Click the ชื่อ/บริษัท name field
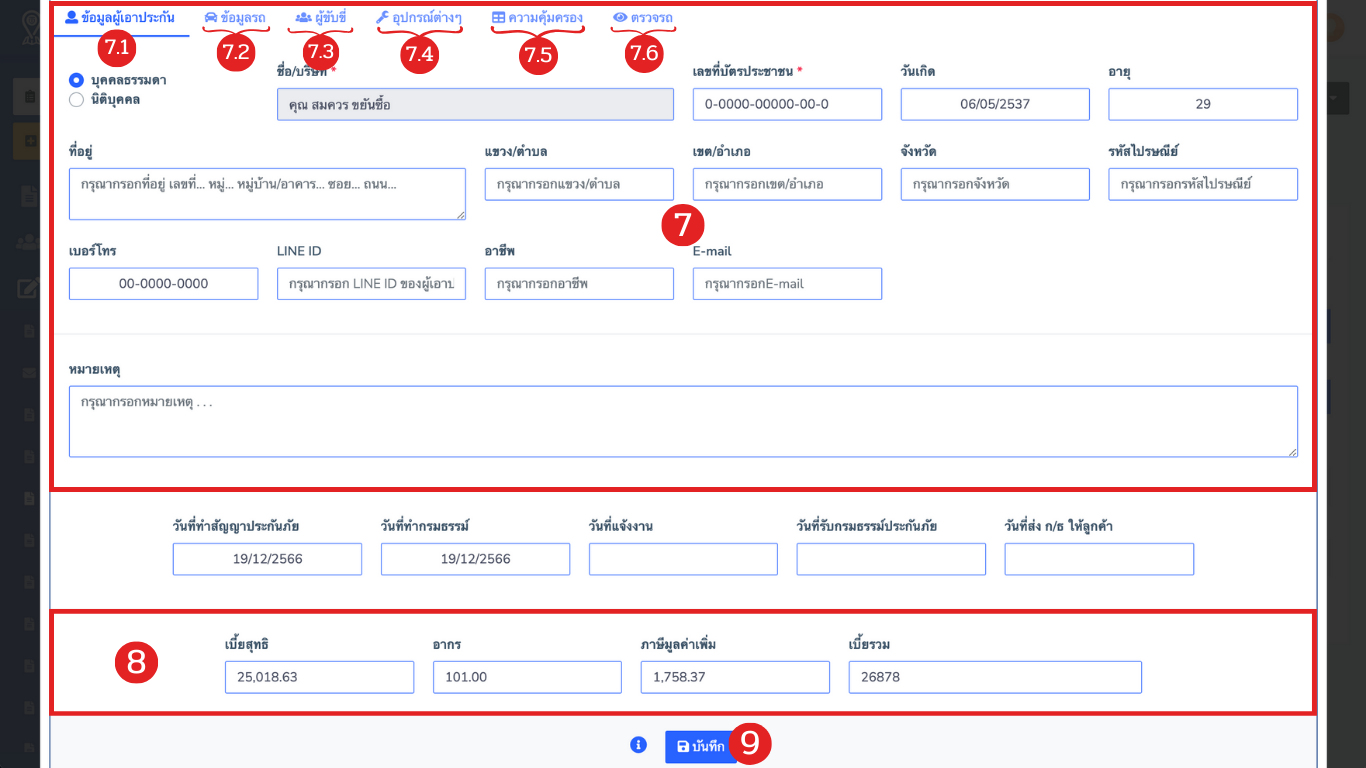Viewport: 1366px width, 768px height. pyautogui.click(x=475, y=104)
